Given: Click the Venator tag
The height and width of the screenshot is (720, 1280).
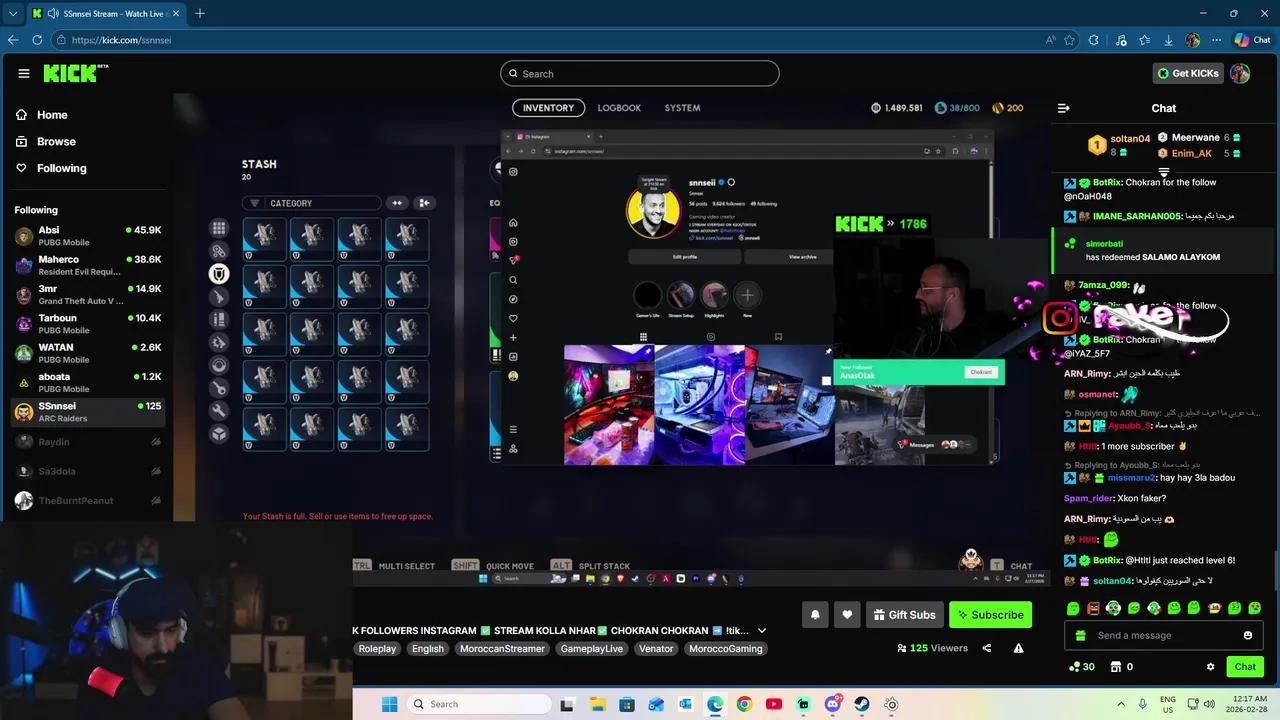Looking at the screenshot, I should coord(656,649).
